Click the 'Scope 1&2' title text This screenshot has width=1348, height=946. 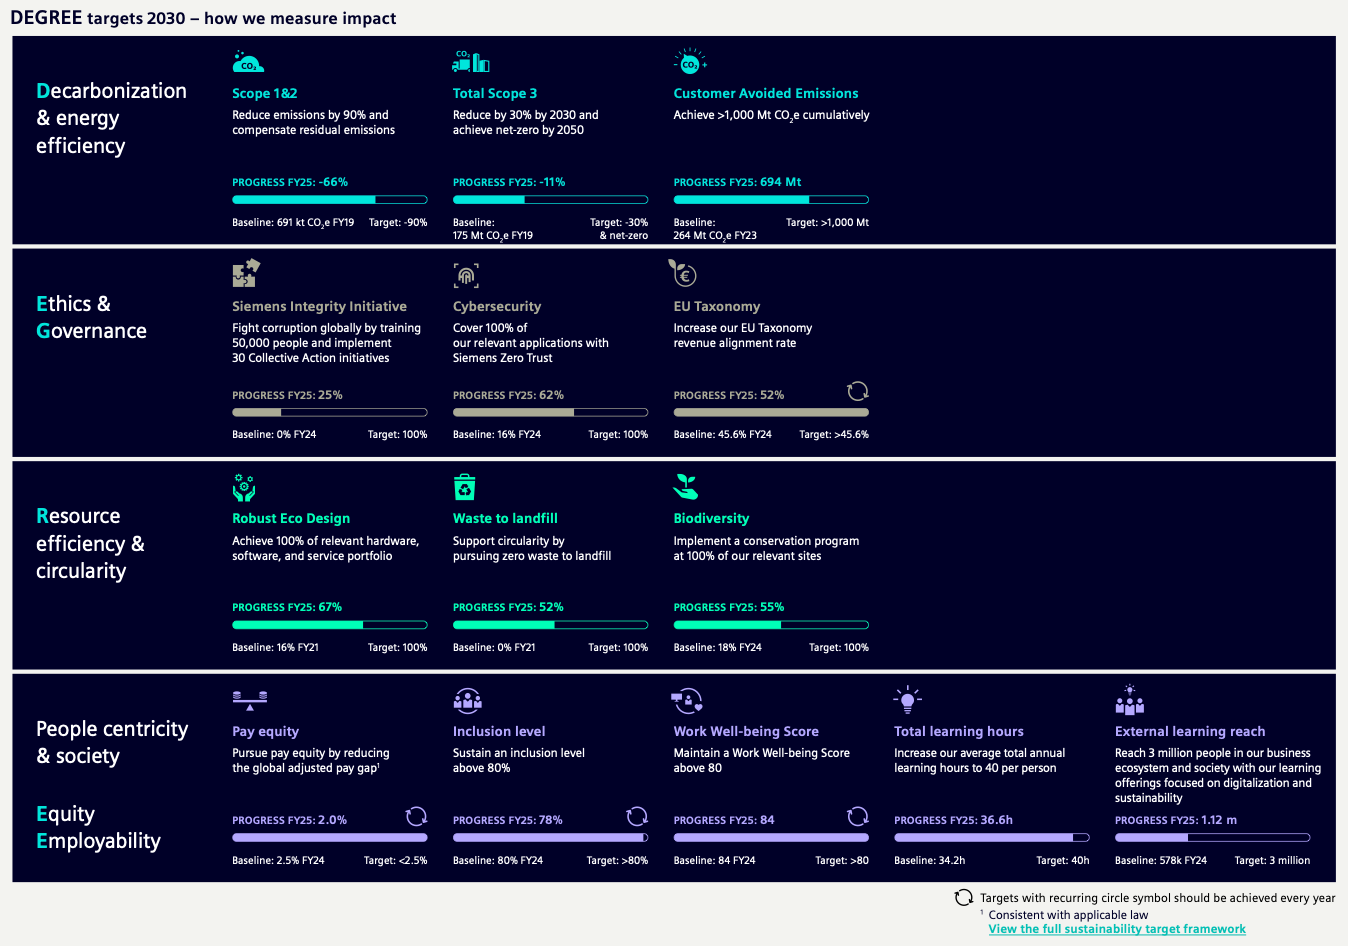pos(265,93)
